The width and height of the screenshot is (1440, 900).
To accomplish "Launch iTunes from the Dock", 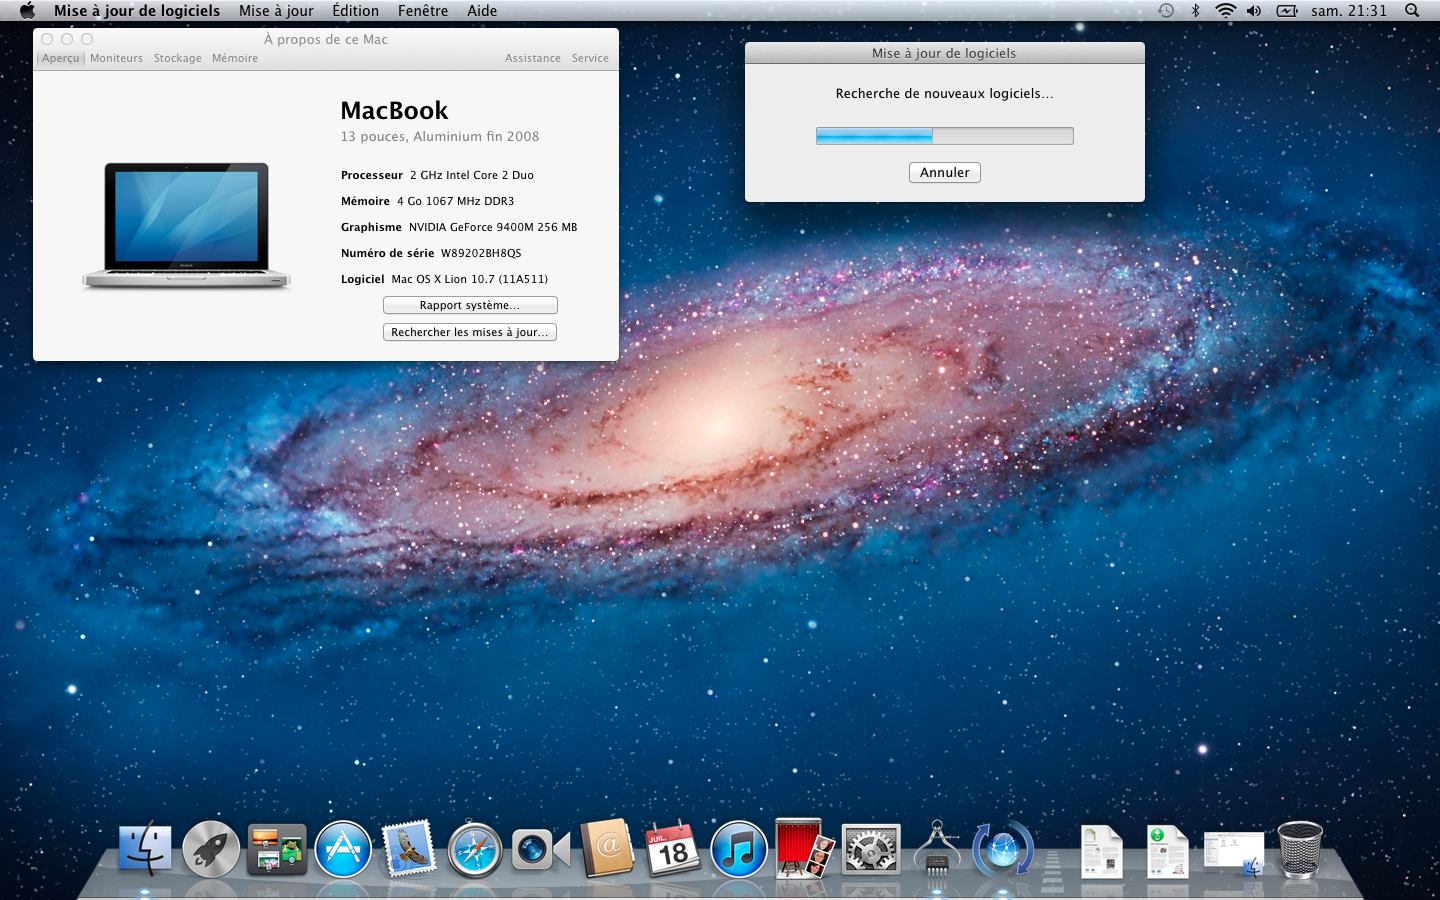I will 739,850.
